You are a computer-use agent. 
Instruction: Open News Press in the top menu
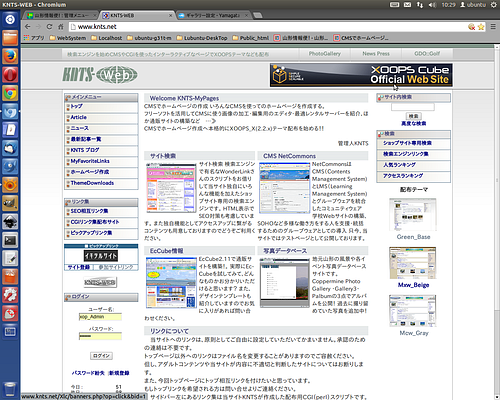[376, 54]
